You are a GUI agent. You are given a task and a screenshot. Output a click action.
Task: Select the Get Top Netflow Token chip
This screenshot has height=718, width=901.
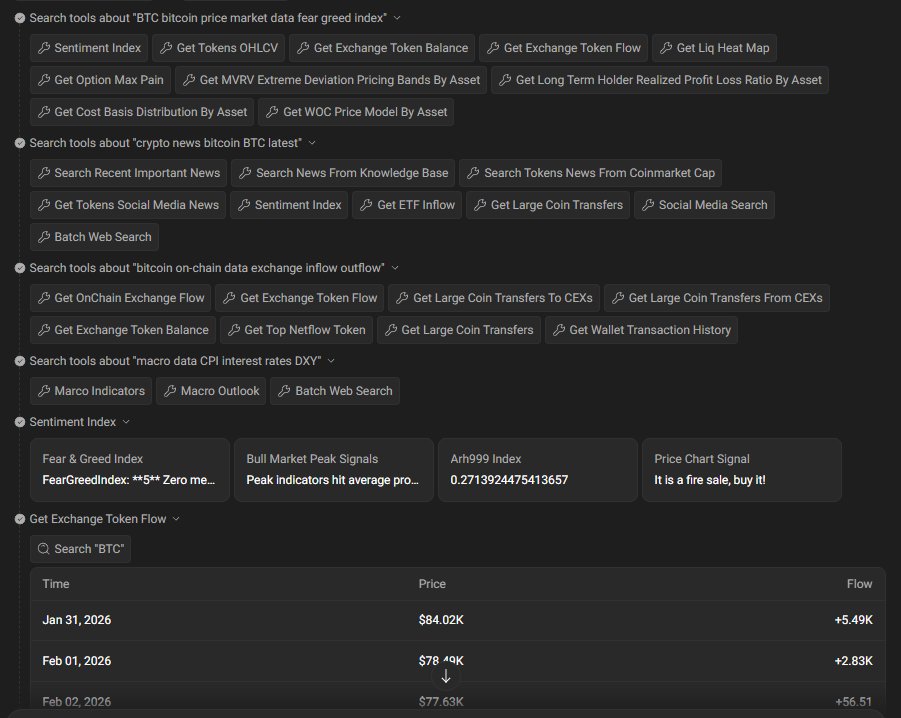(x=297, y=330)
